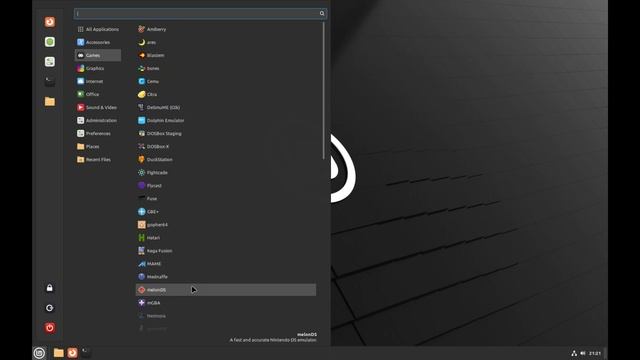Open the Fuse emulator
The image size is (640, 360).
(226, 199)
